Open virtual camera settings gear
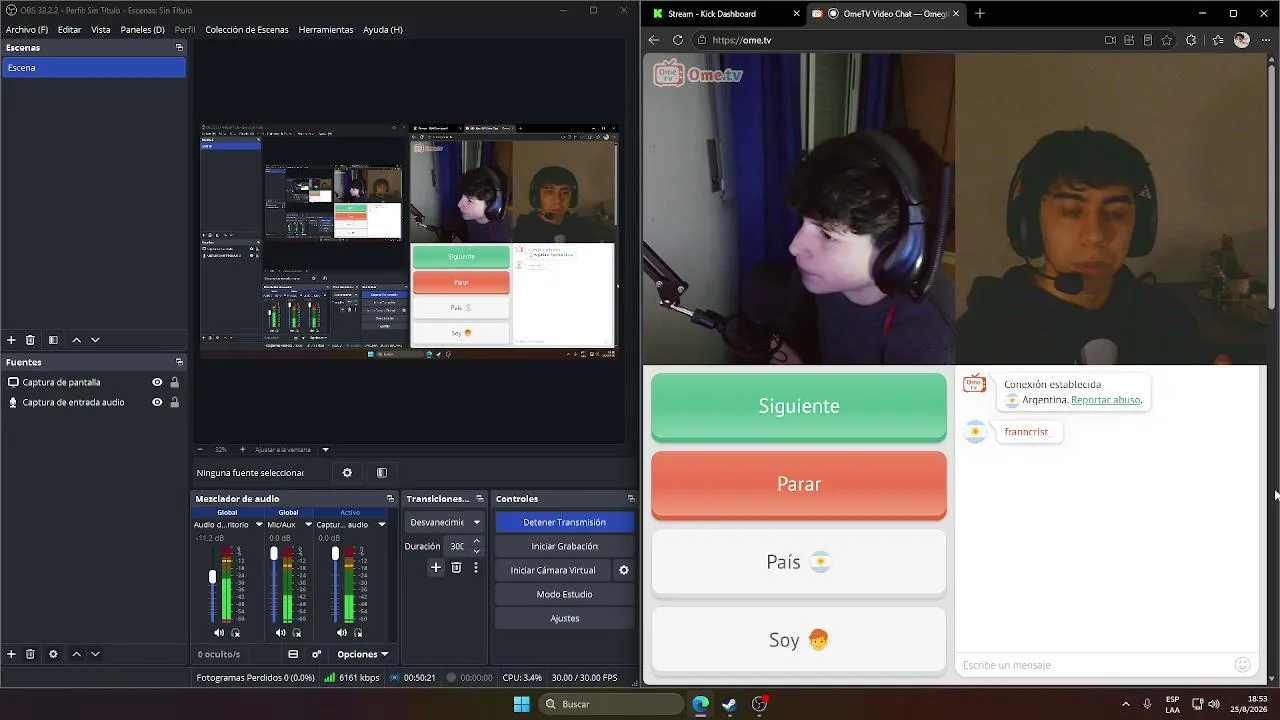Screen dimensions: 1280x720 623,570
